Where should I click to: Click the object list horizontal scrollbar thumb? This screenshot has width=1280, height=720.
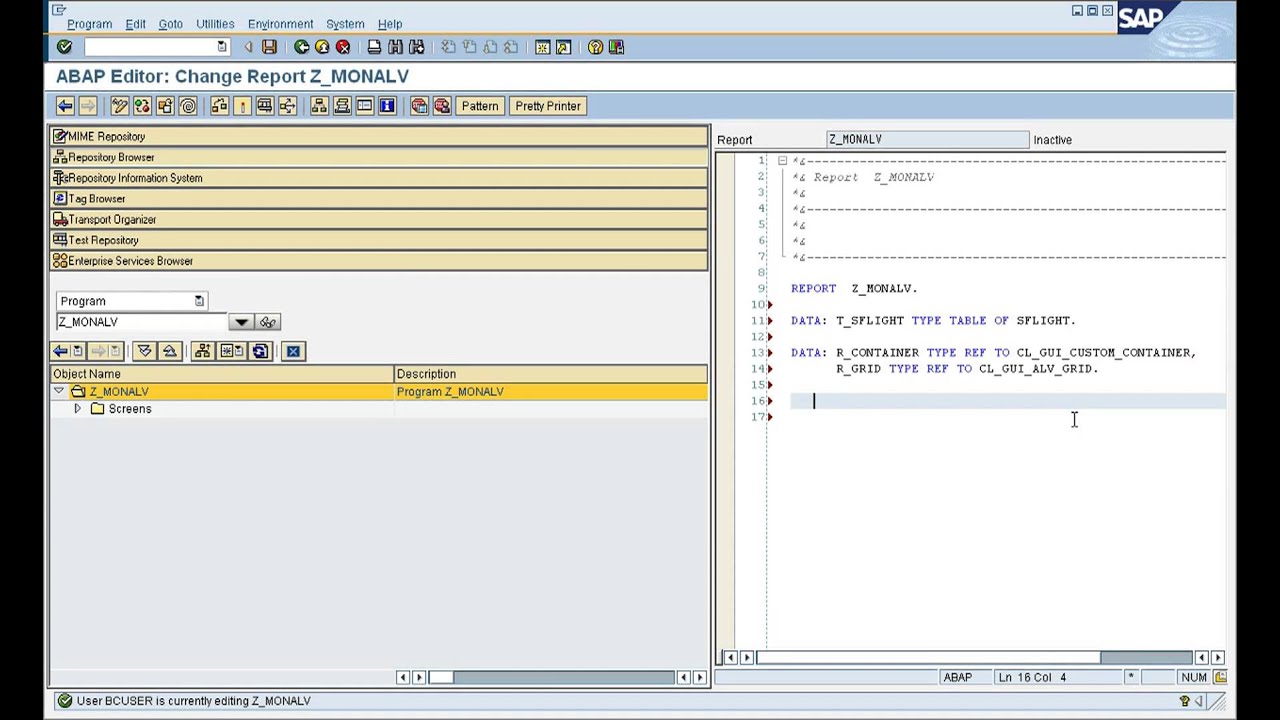[441, 678]
